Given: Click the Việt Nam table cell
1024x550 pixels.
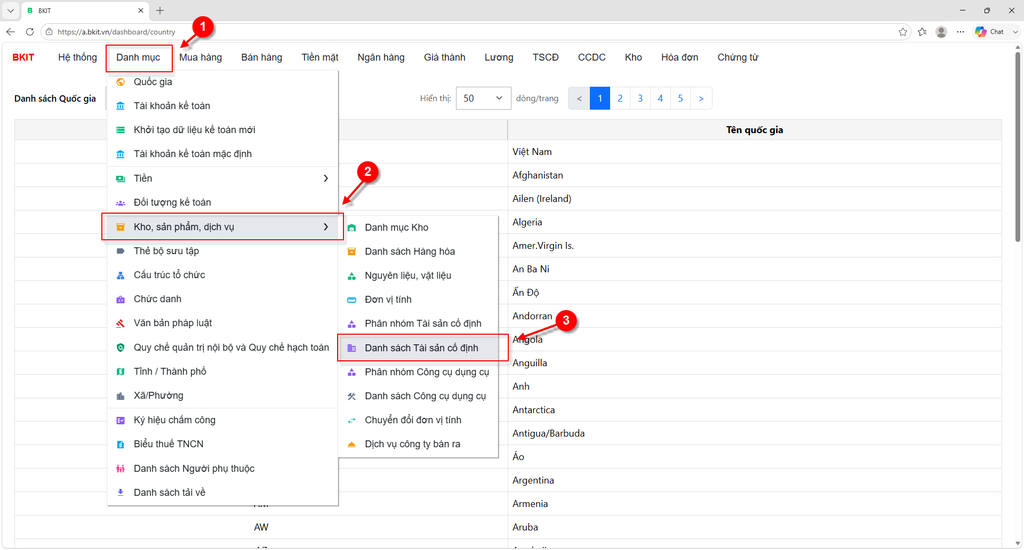Looking at the screenshot, I should [x=754, y=152].
